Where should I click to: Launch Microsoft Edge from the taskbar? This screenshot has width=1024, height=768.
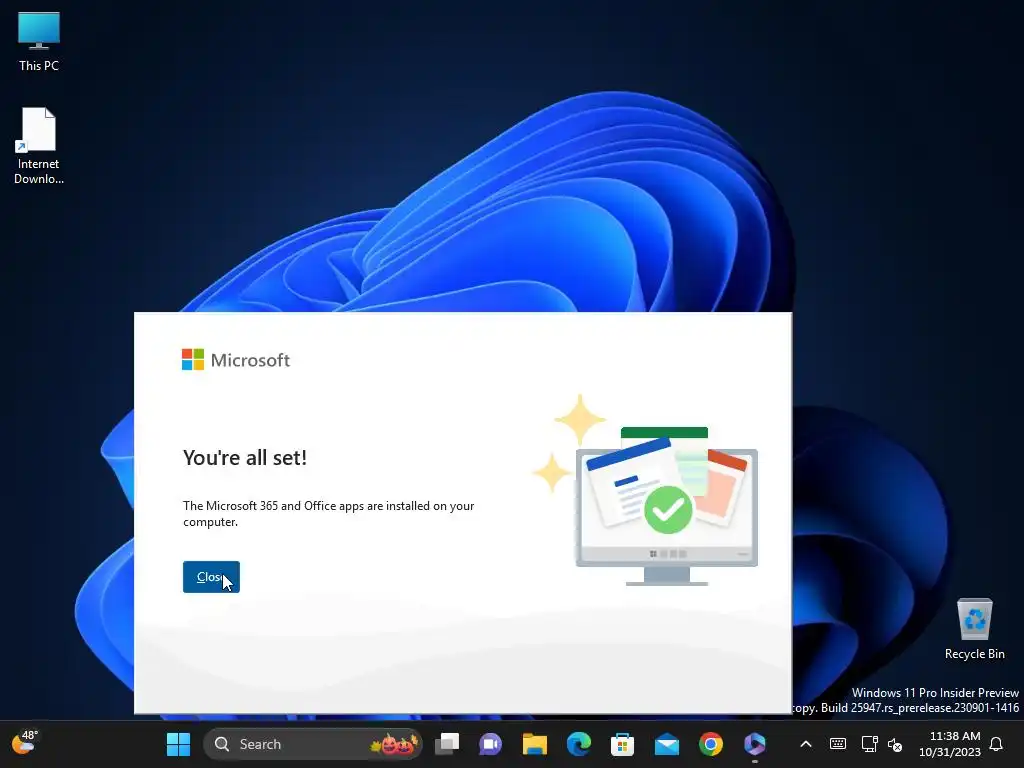pos(579,744)
